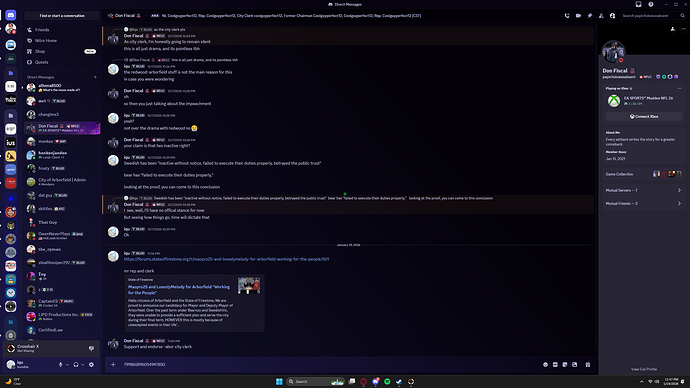Screen dimensions: 690x388
Task: Expand Mutual Friends list
Action: (643, 204)
